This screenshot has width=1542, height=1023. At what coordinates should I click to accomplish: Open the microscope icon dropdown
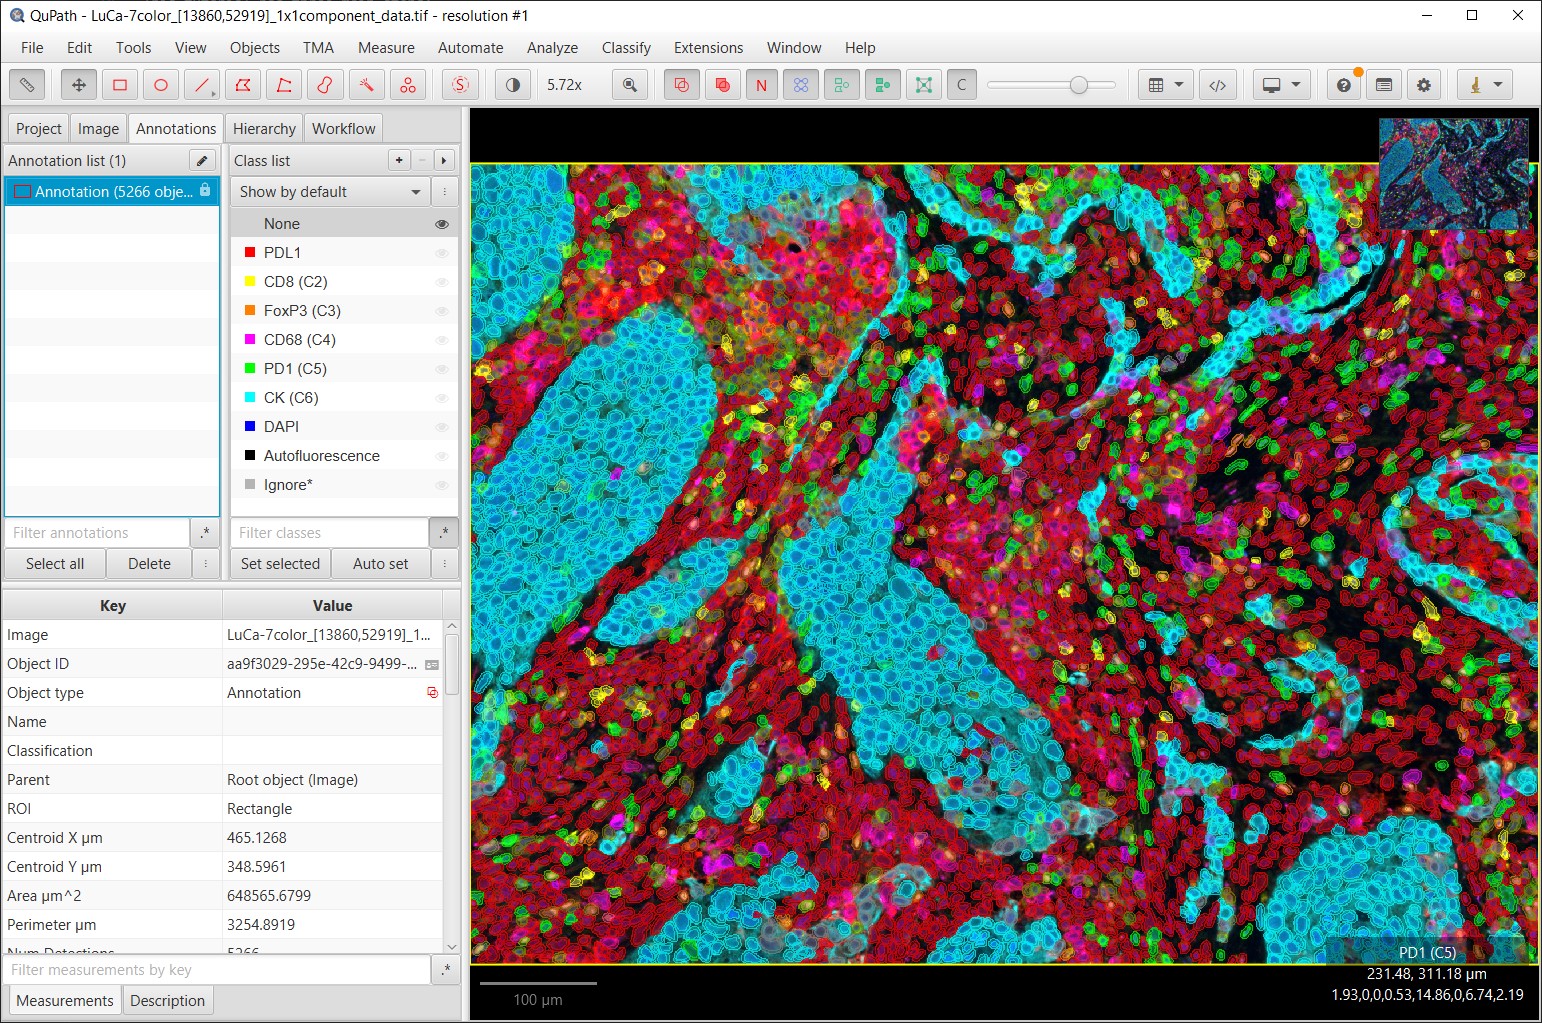tap(1484, 85)
